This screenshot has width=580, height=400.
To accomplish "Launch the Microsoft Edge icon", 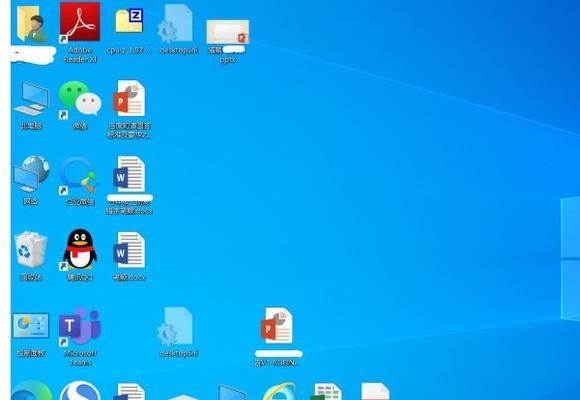I will 32,391.
